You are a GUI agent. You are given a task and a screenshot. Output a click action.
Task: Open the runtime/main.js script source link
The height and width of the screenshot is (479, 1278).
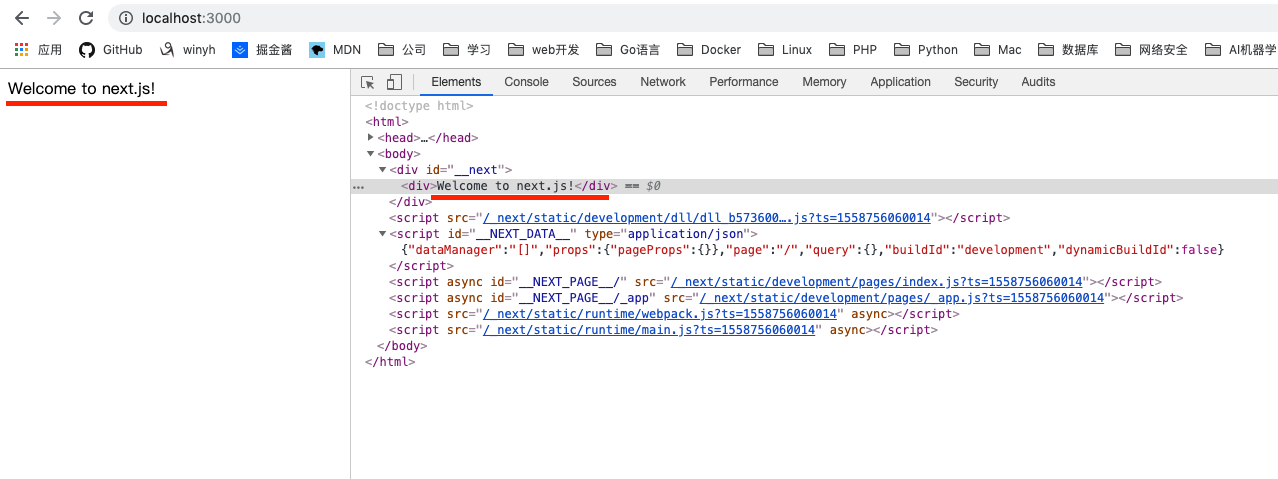click(650, 330)
